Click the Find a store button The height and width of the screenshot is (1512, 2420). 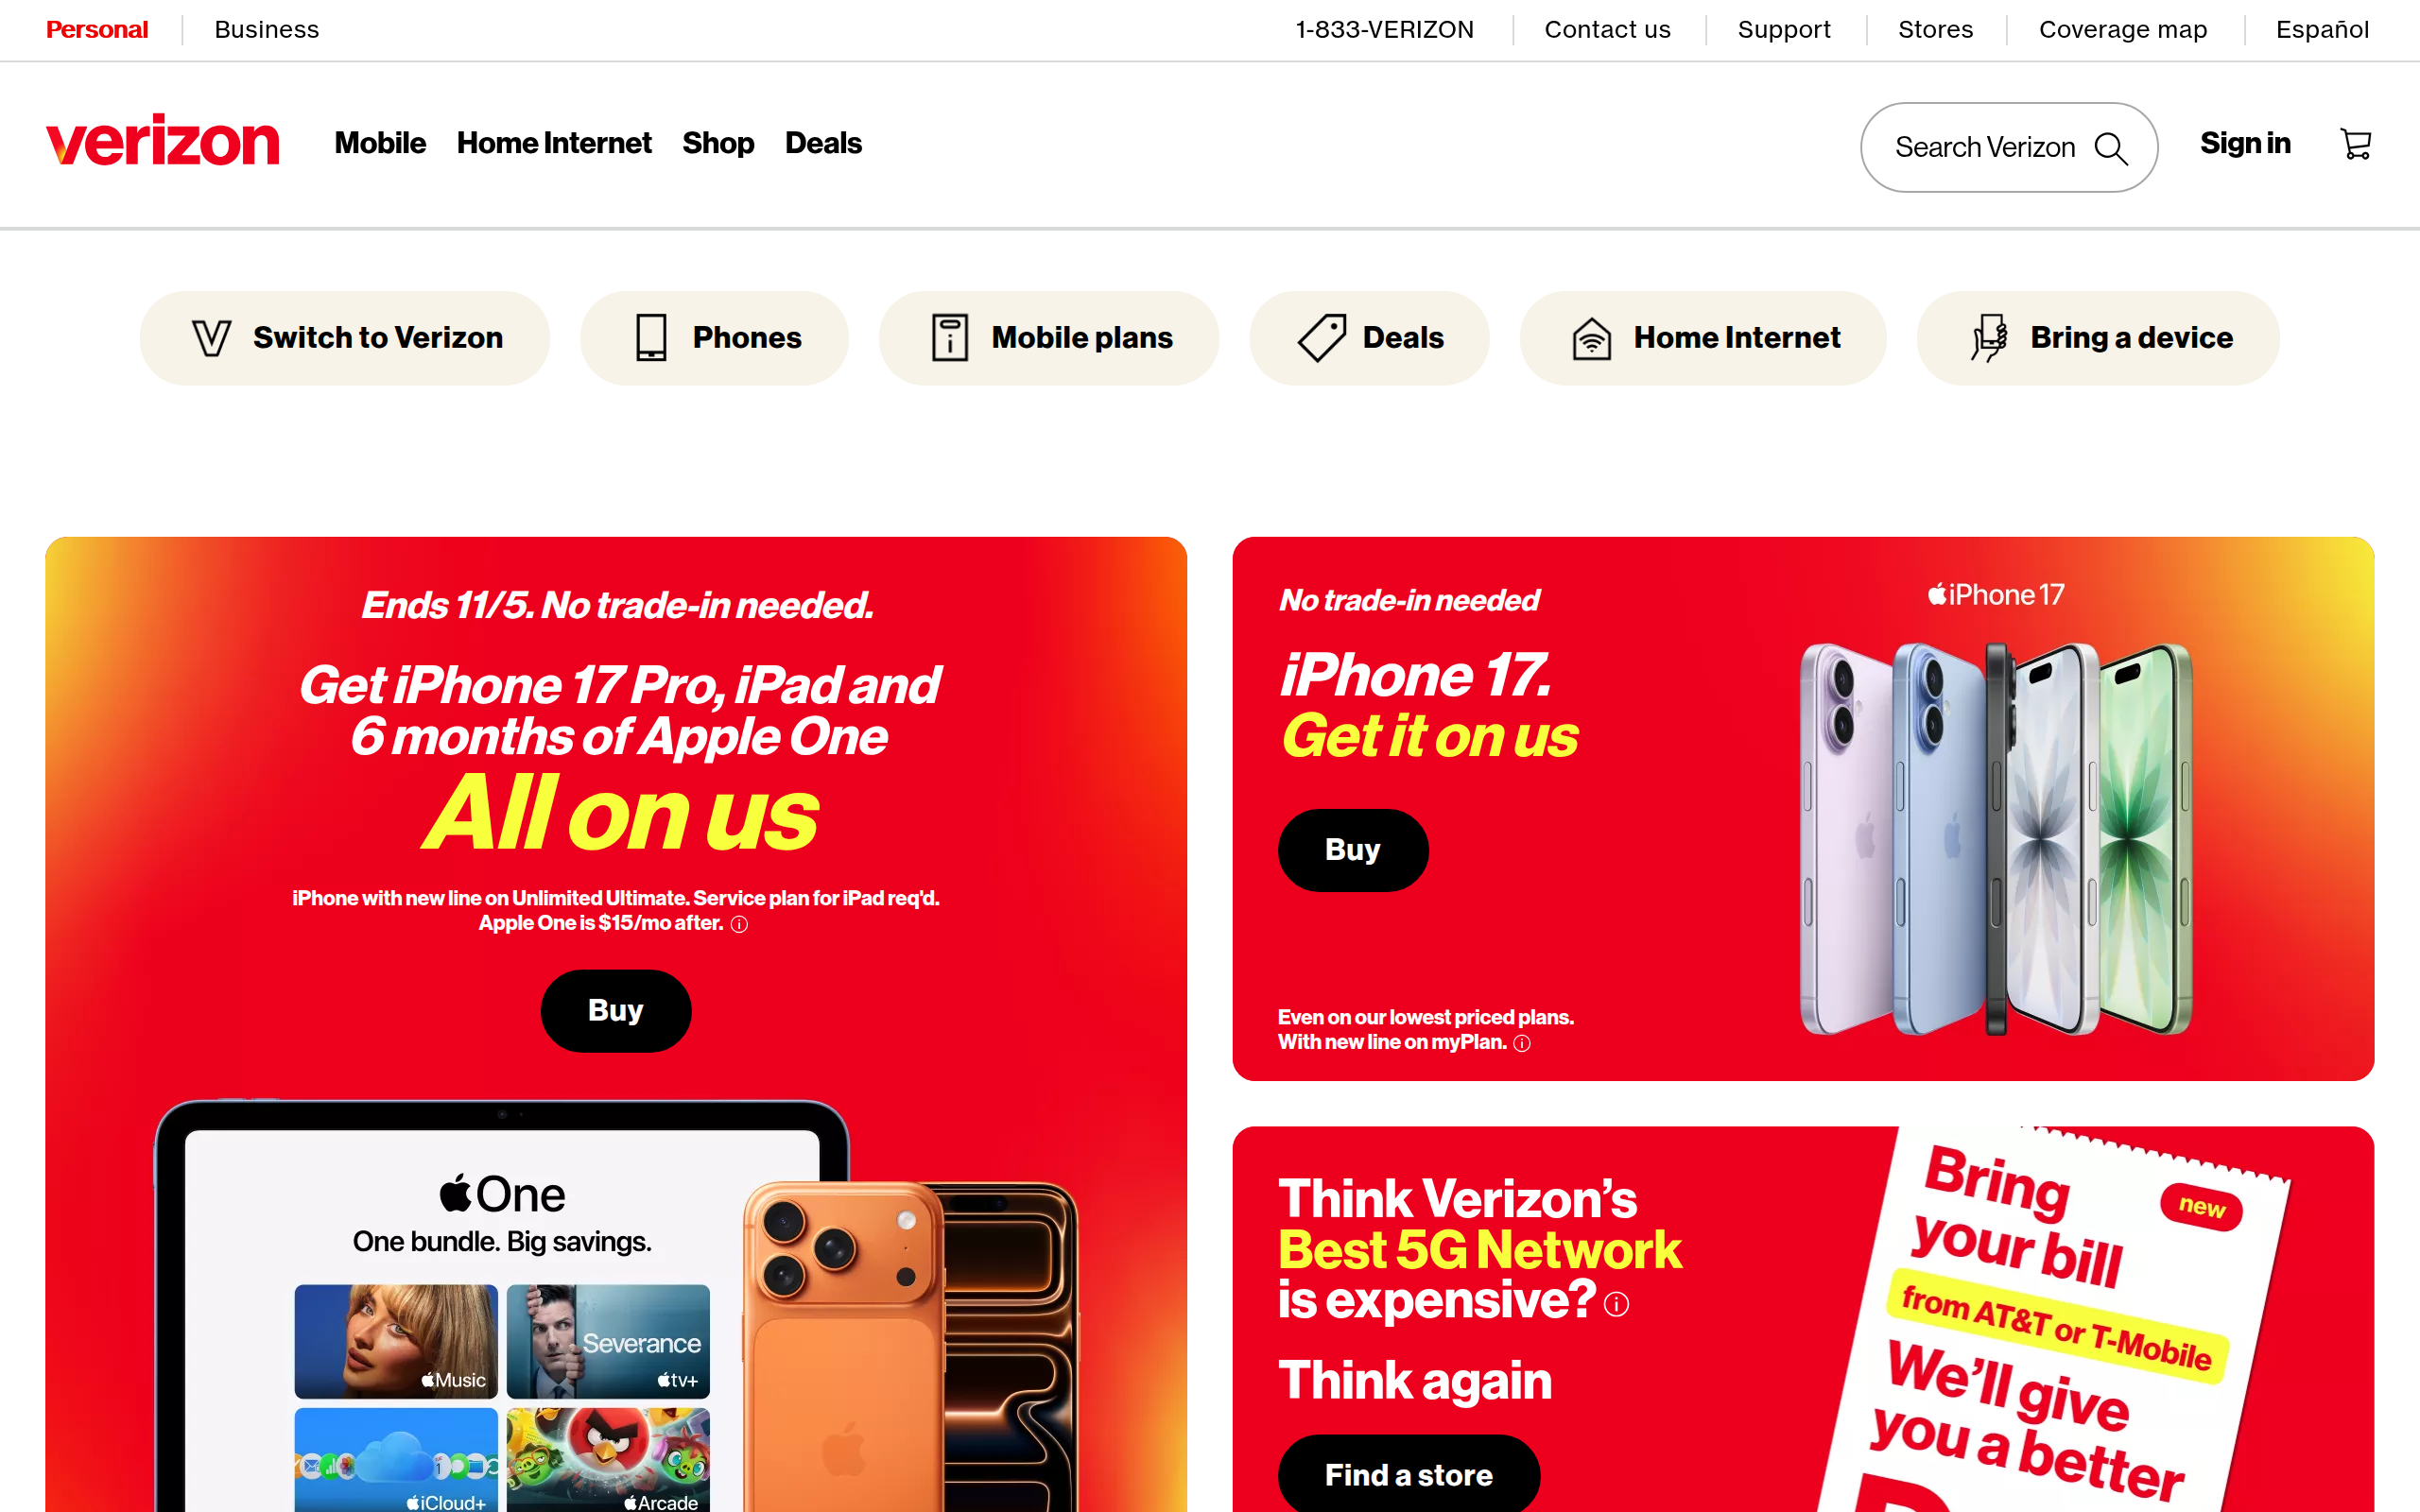point(1409,1475)
